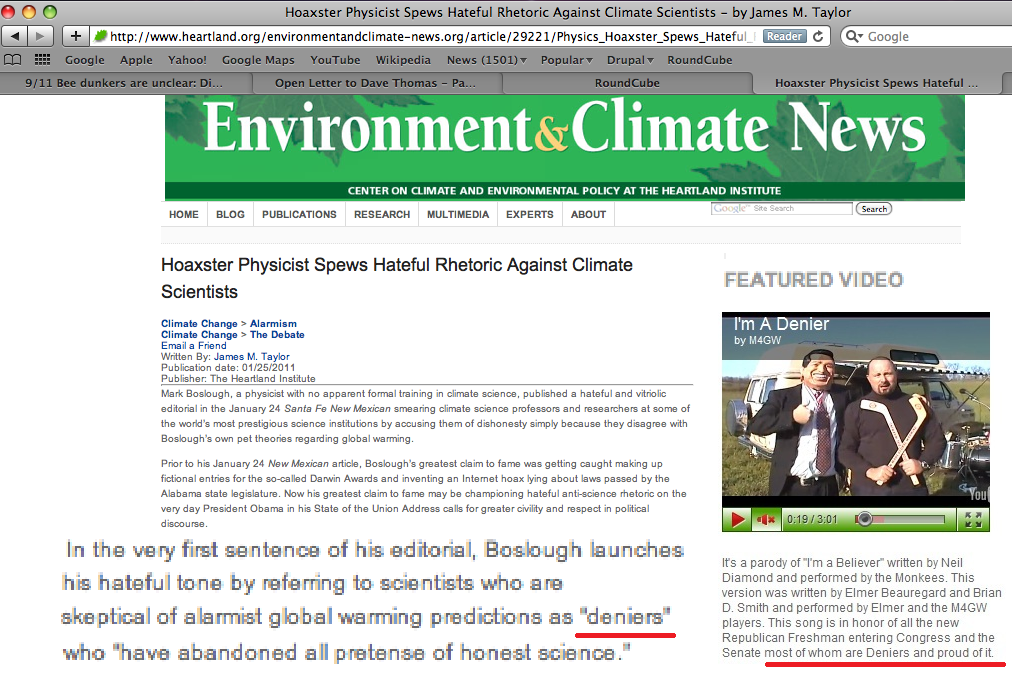
Task: Open the Reader view button
Action: point(784,36)
